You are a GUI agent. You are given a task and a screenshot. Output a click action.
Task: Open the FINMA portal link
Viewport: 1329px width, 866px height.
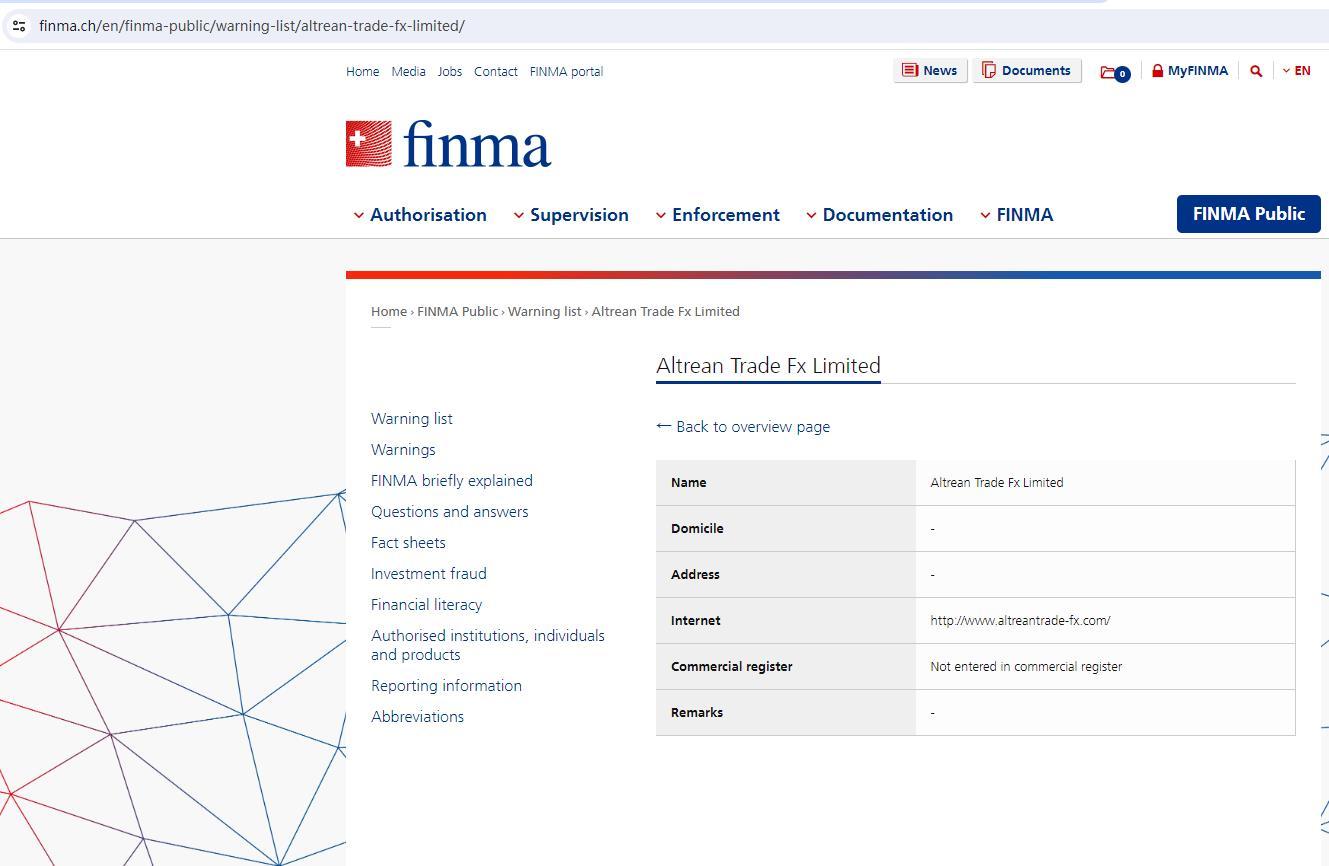pos(566,72)
